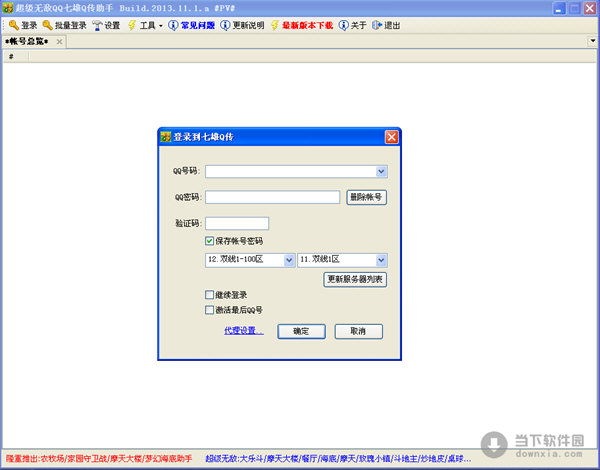Click the 更新服务器列表 button
Viewport: 600px width, 470px height.
click(x=355, y=280)
